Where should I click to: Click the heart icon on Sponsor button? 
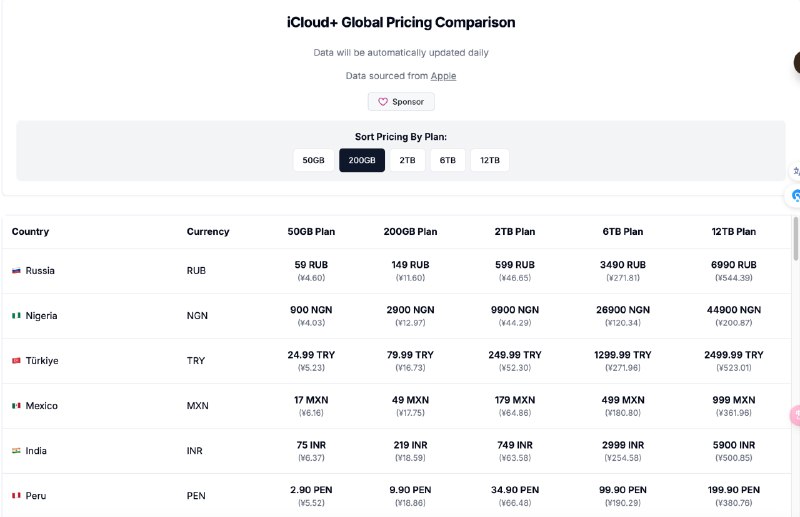[x=383, y=102]
